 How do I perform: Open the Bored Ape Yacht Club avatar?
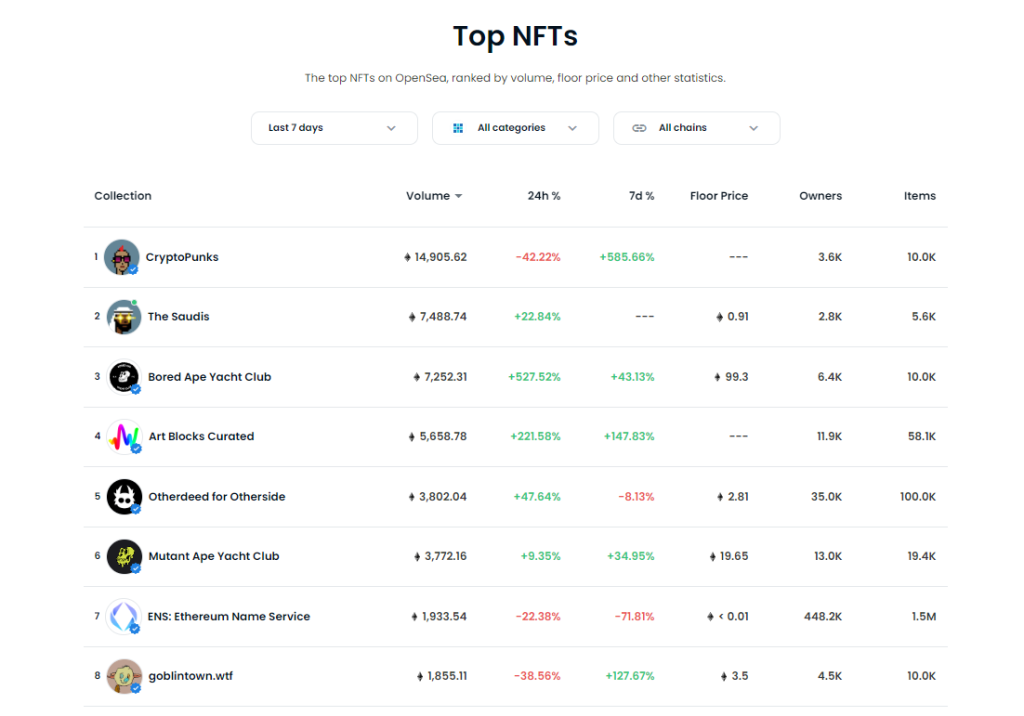124,377
